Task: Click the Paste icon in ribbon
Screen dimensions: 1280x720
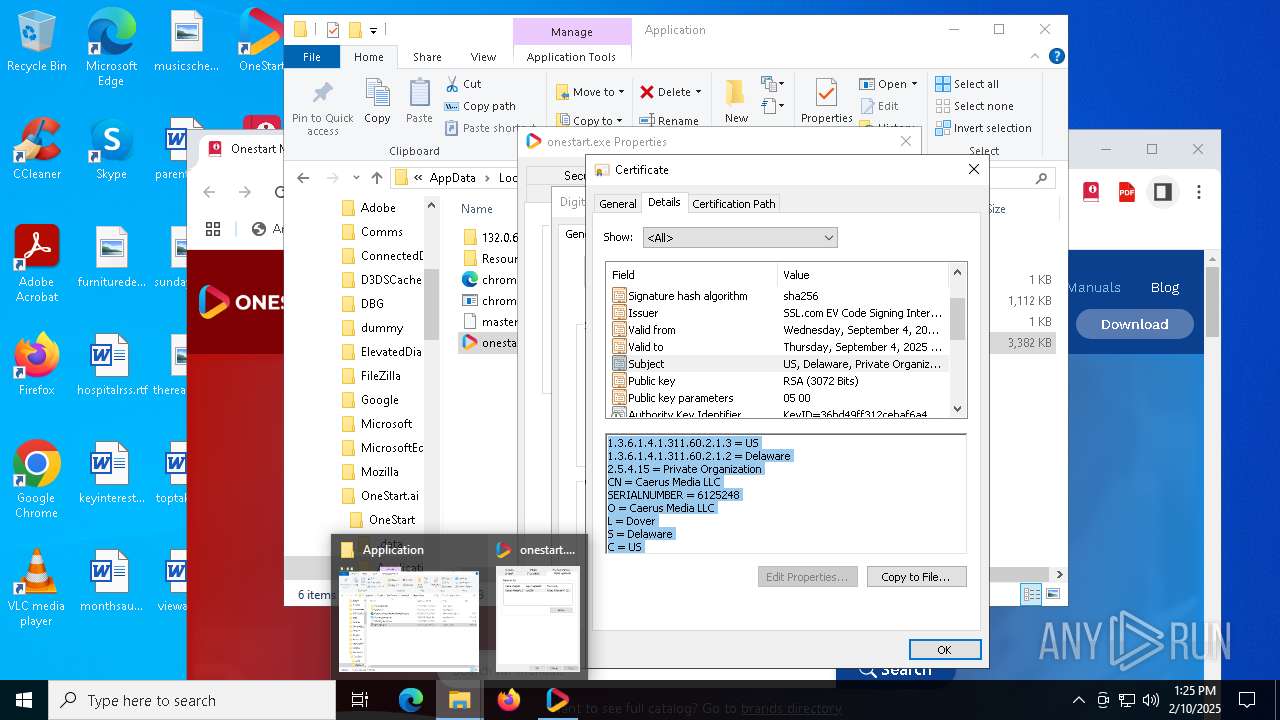Action: click(419, 102)
